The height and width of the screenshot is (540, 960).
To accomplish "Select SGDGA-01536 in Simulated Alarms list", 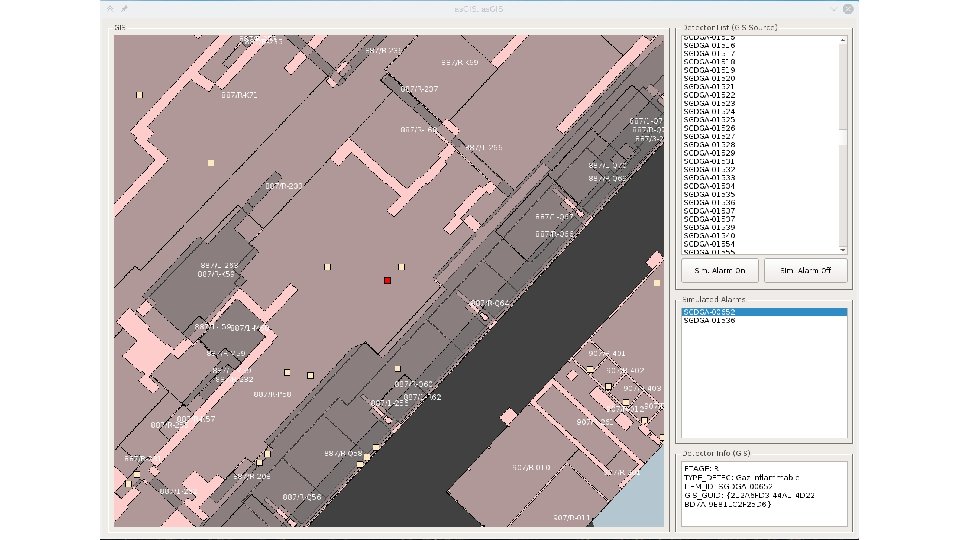I will (709, 320).
